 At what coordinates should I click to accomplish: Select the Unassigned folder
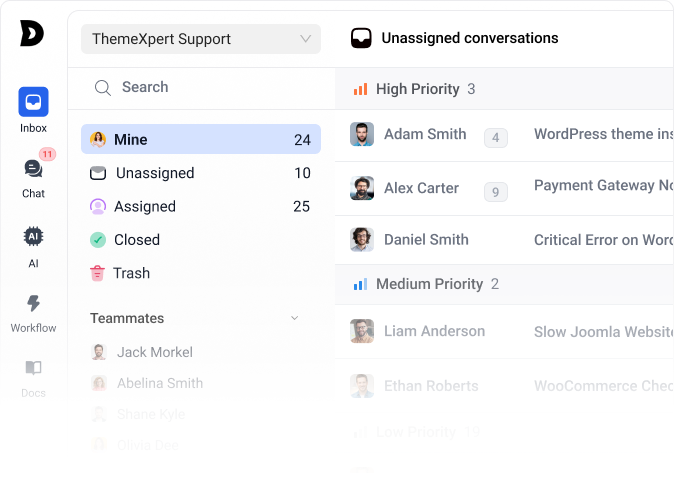[x=201, y=173]
